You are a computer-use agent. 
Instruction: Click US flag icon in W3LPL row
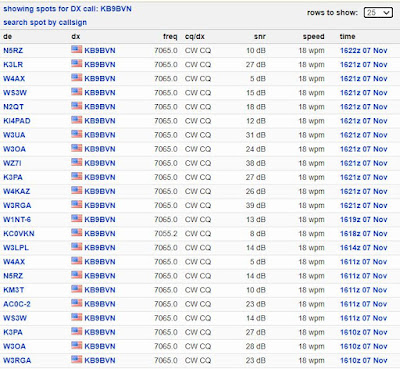[76, 247]
